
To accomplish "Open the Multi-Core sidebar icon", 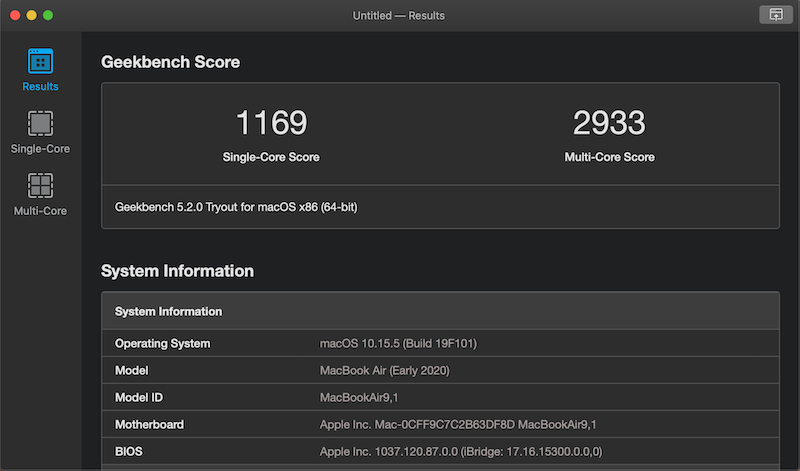I will pyautogui.click(x=40, y=185).
